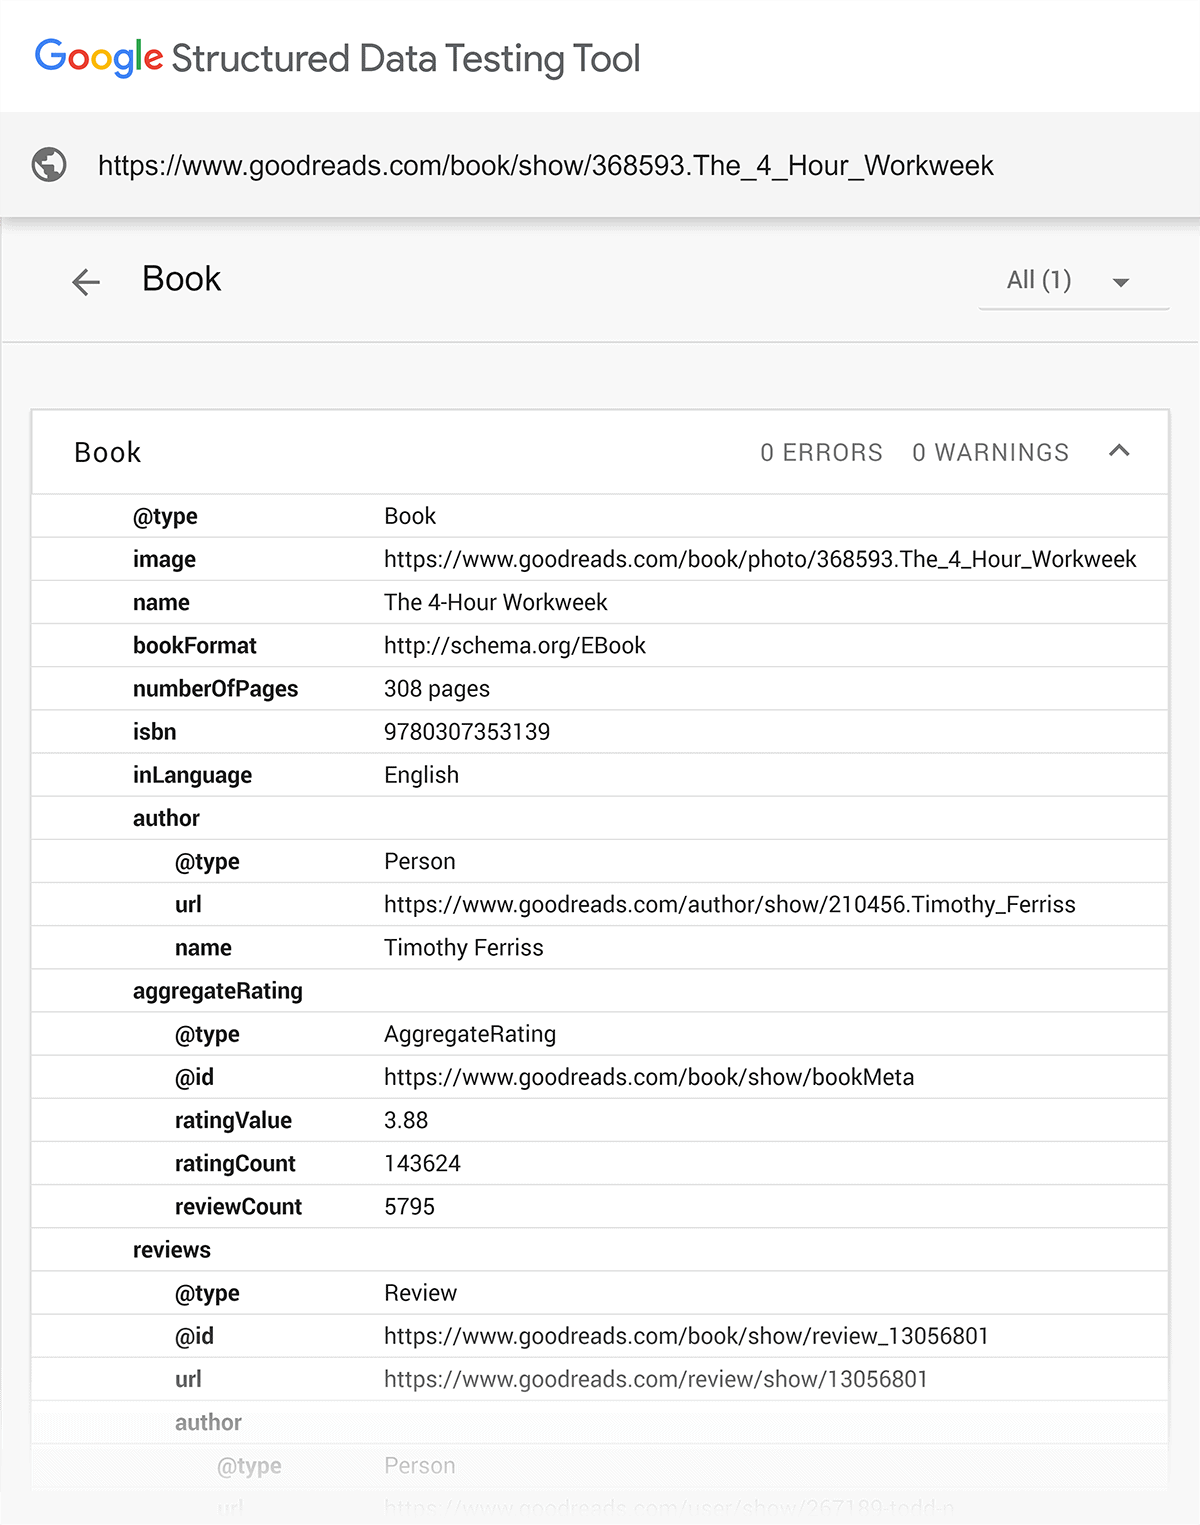Click the numberOfPages property label

tap(215, 689)
